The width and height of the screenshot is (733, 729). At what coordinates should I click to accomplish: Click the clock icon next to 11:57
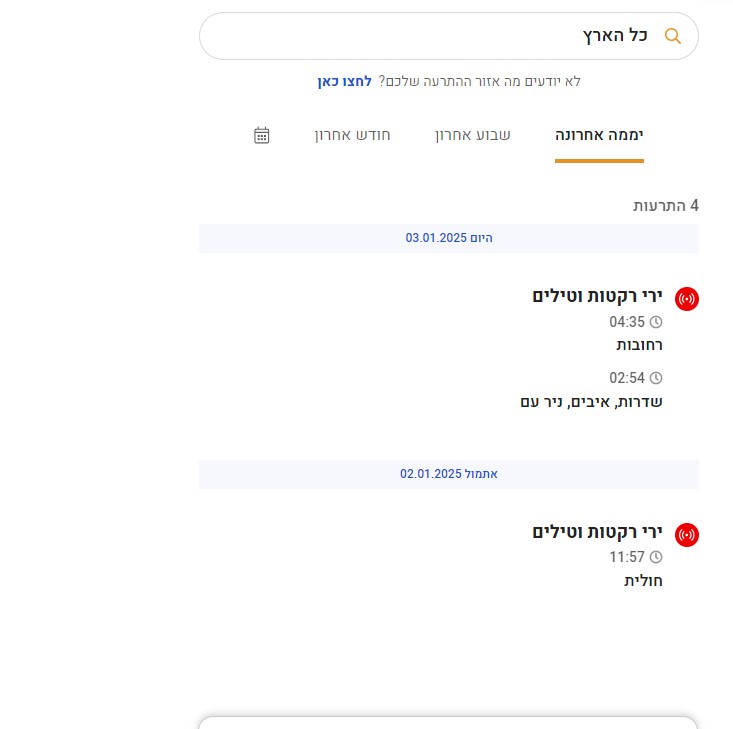pos(656,557)
